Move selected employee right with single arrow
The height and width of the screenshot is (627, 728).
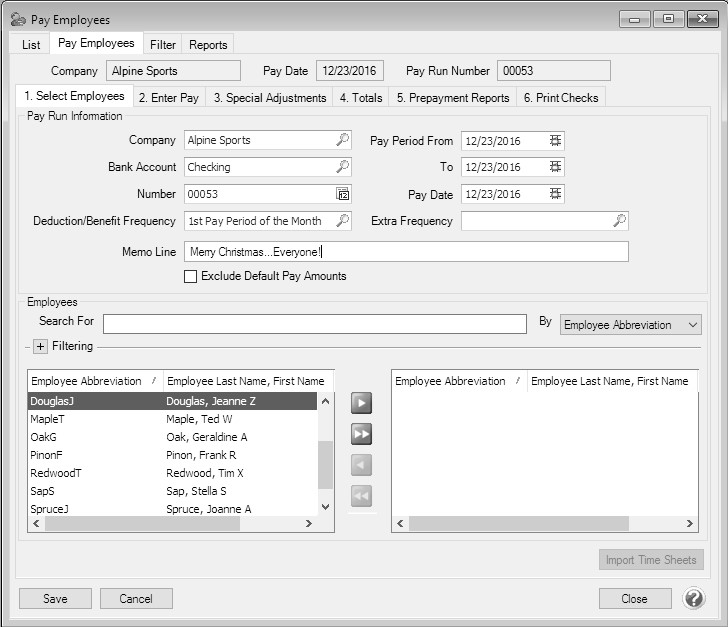(361, 403)
